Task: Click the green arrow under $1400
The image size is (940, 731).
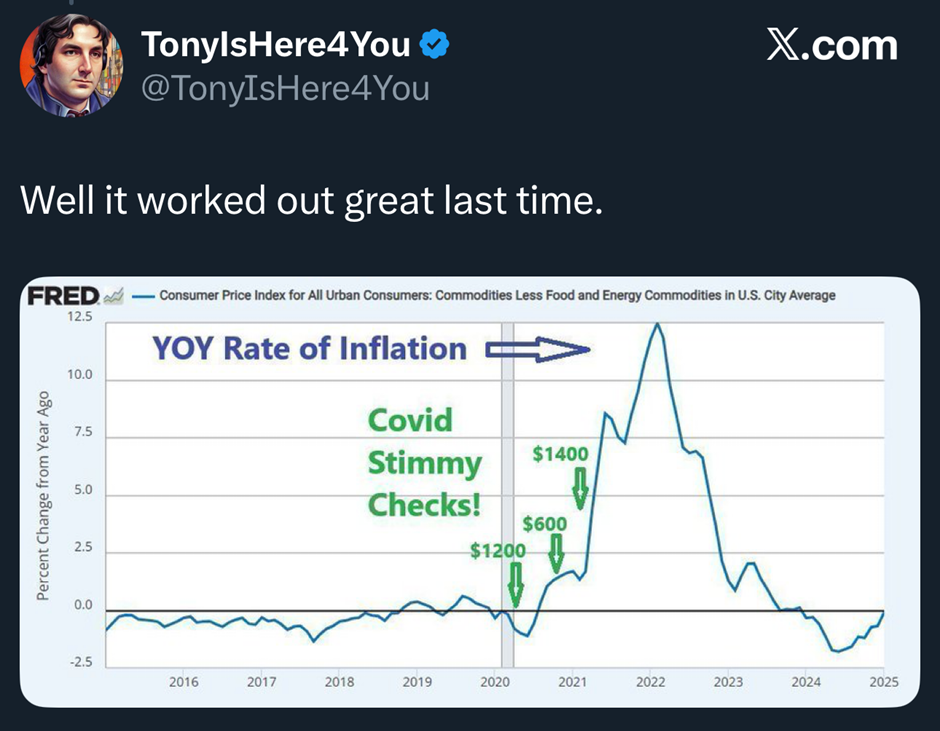Action: tap(580, 488)
